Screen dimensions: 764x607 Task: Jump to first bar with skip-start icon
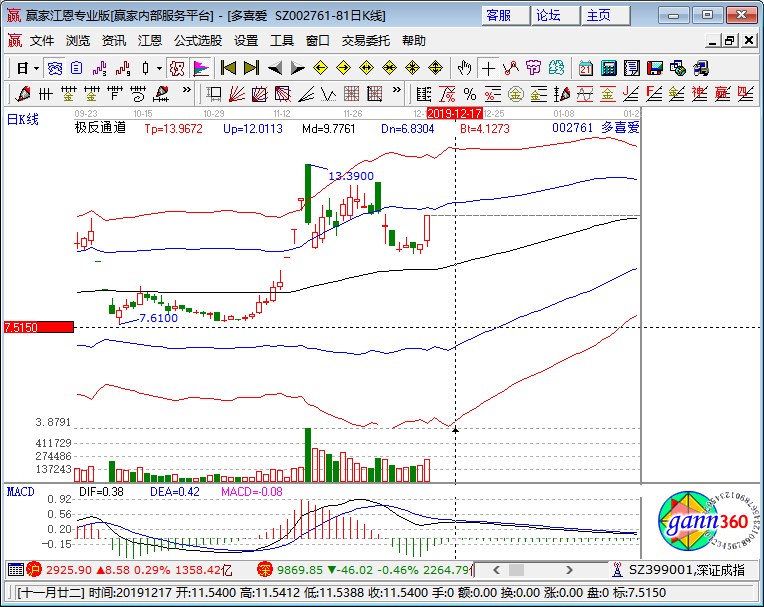[228, 68]
